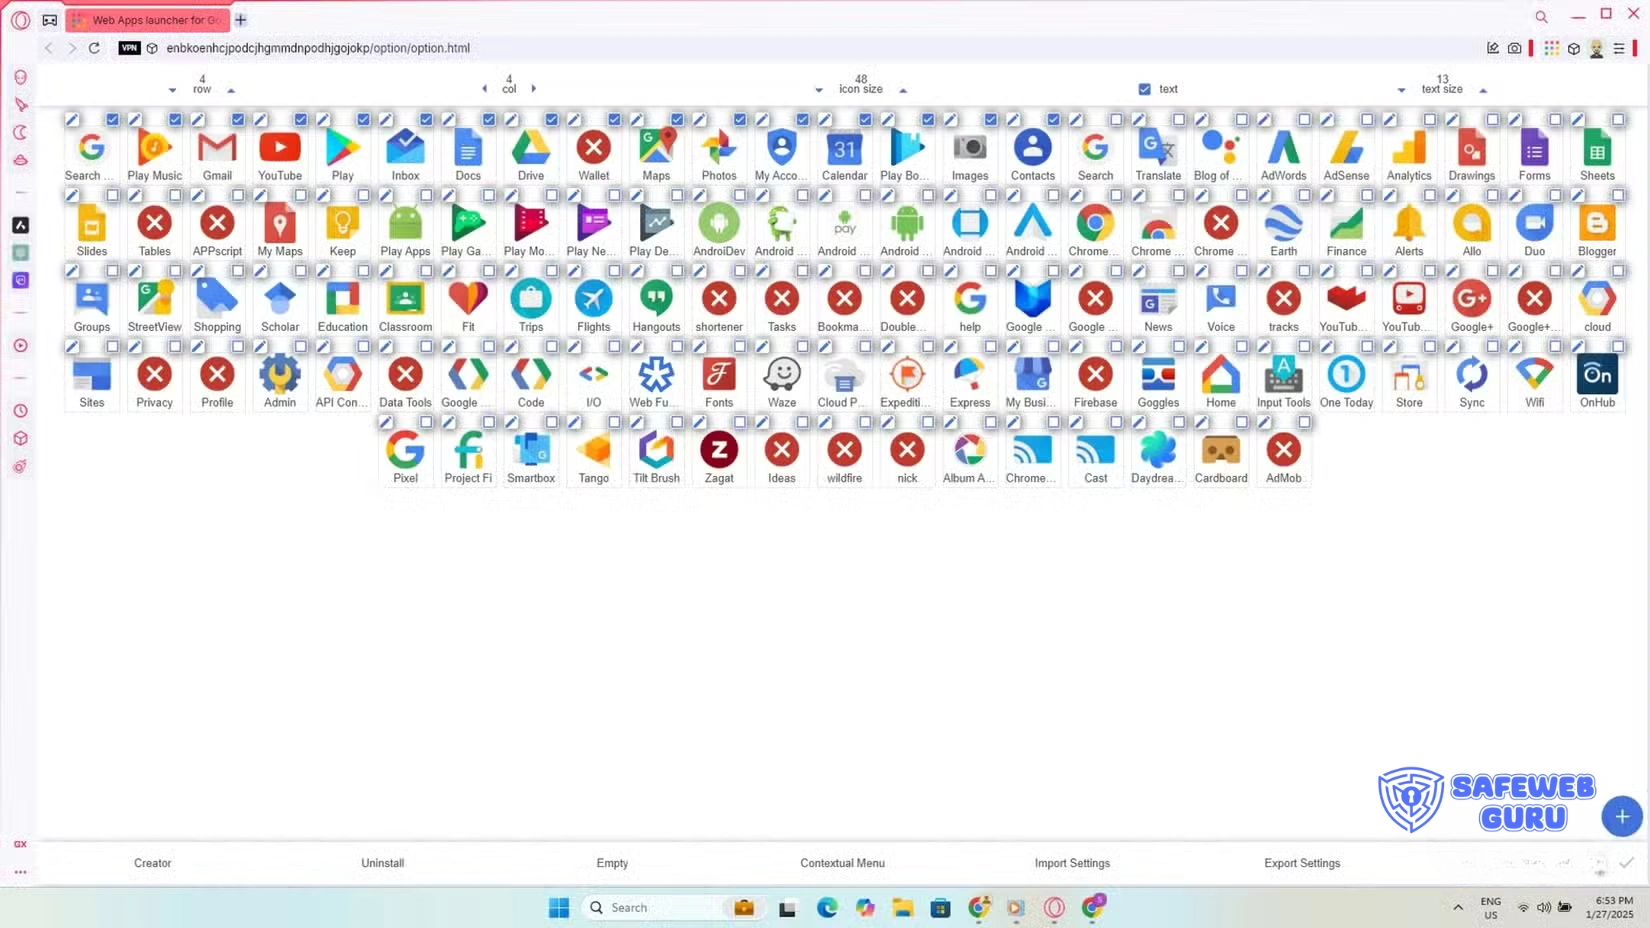Reload the page
The width and height of the screenshot is (1650, 928).
[x=94, y=48]
